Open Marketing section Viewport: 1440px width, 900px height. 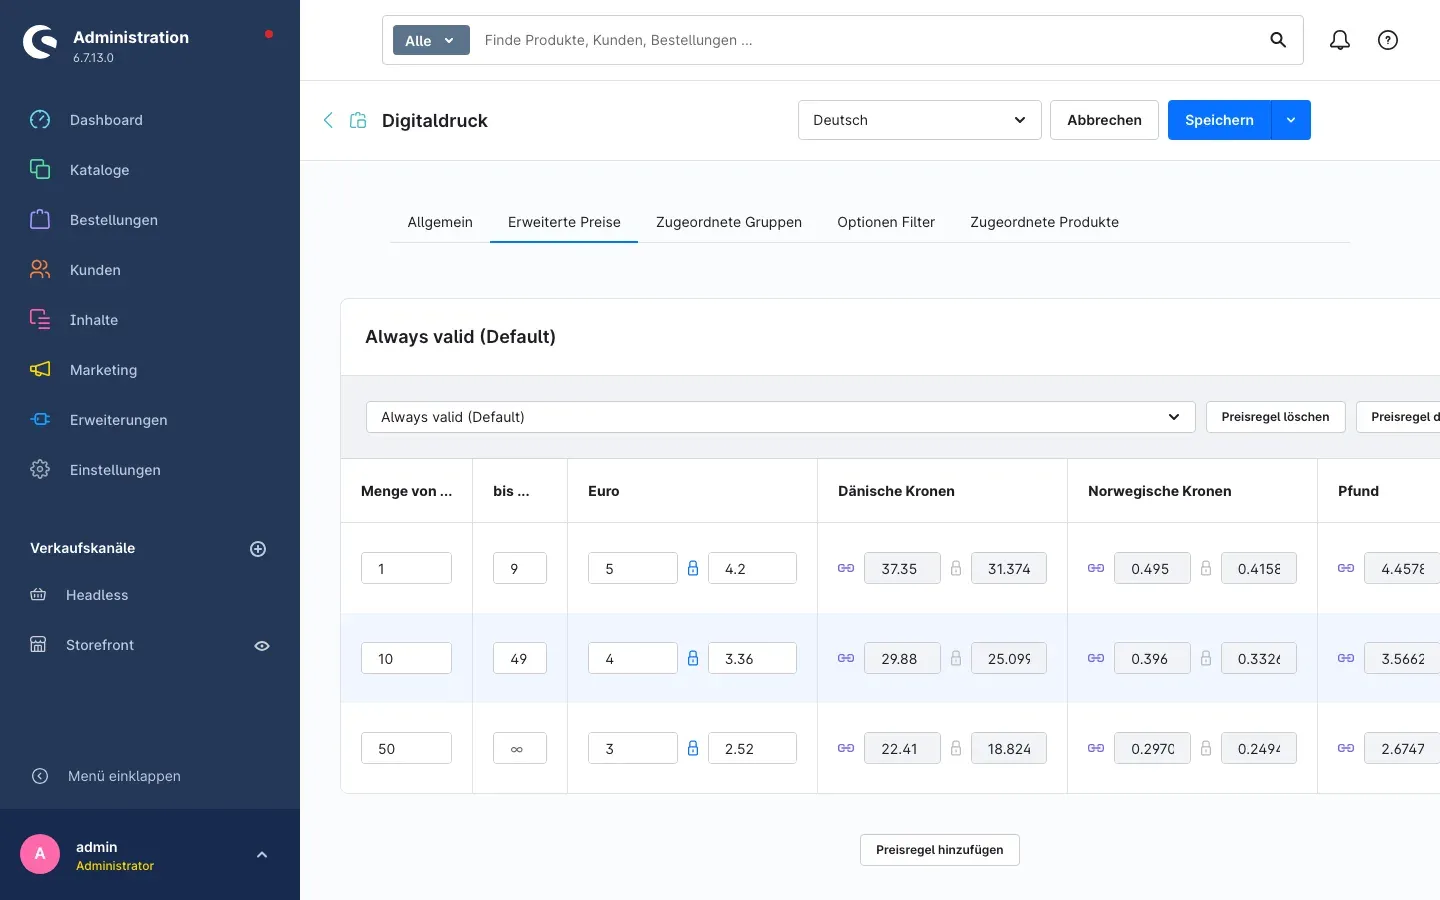tap(103, 370)
